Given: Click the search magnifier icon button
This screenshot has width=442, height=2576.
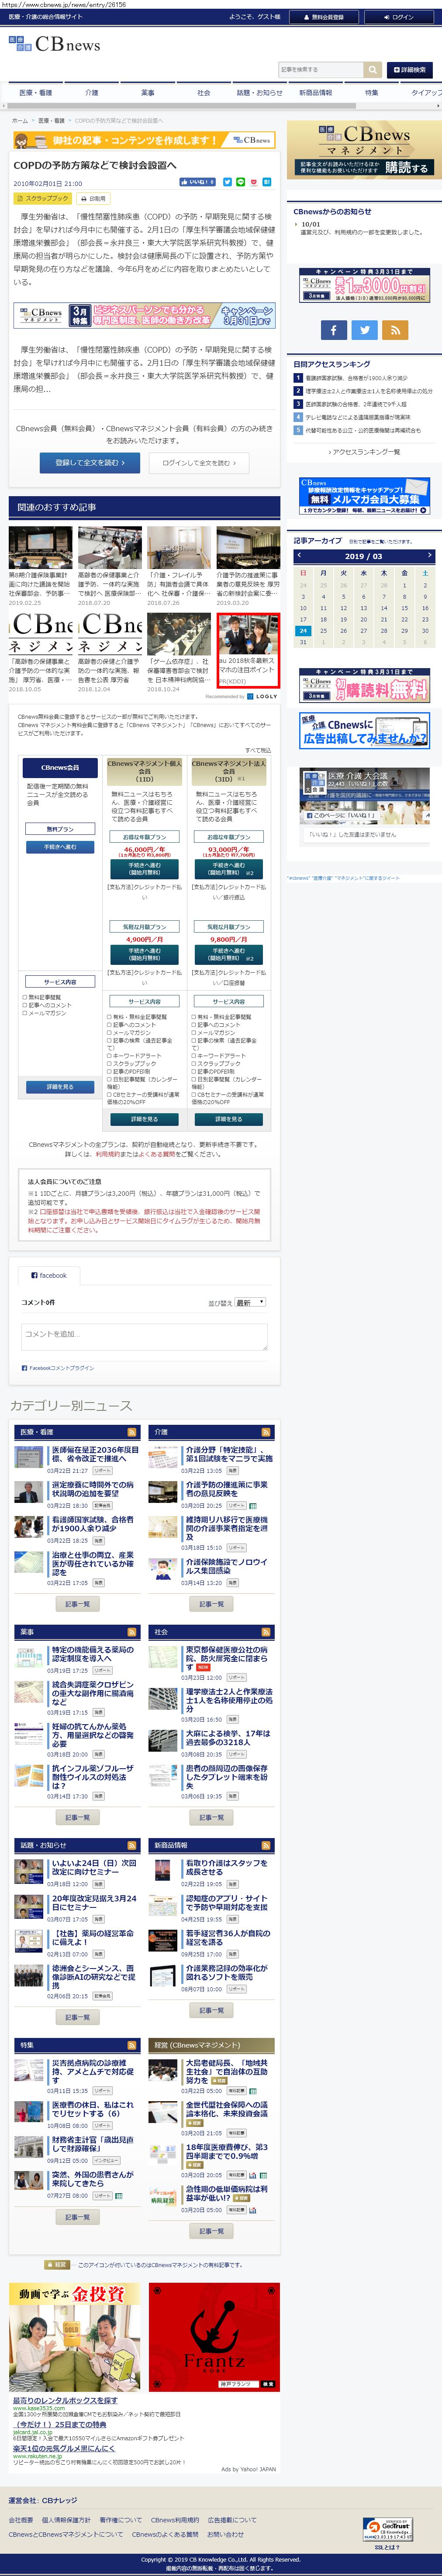Looking at the screenshot, I should [x=372, y=70].
